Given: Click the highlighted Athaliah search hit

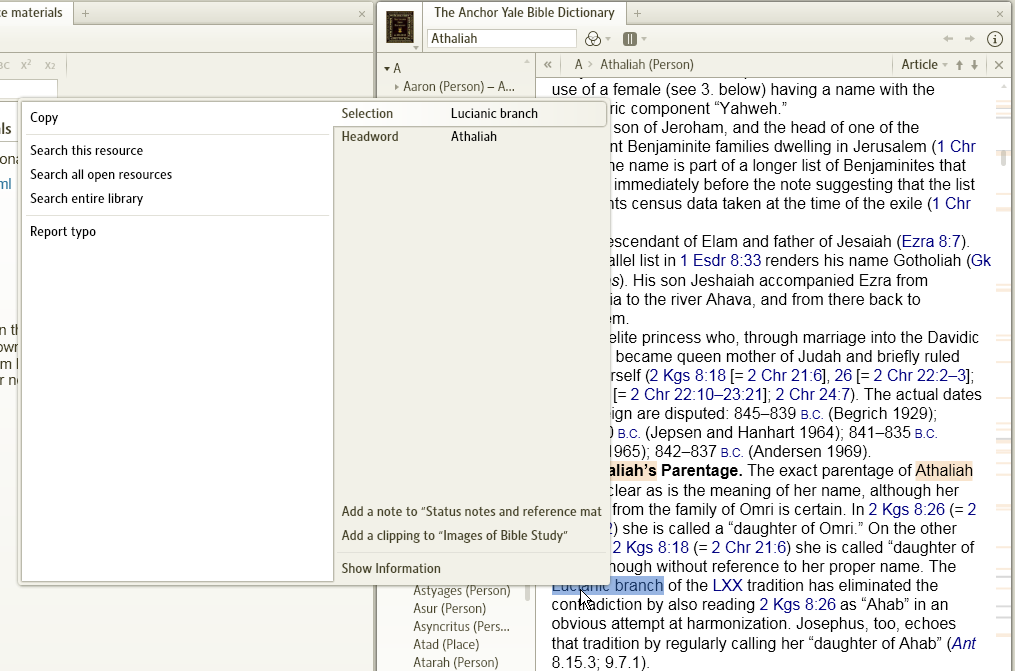Looking at the screenshot, I should click(x=944, y=471).
